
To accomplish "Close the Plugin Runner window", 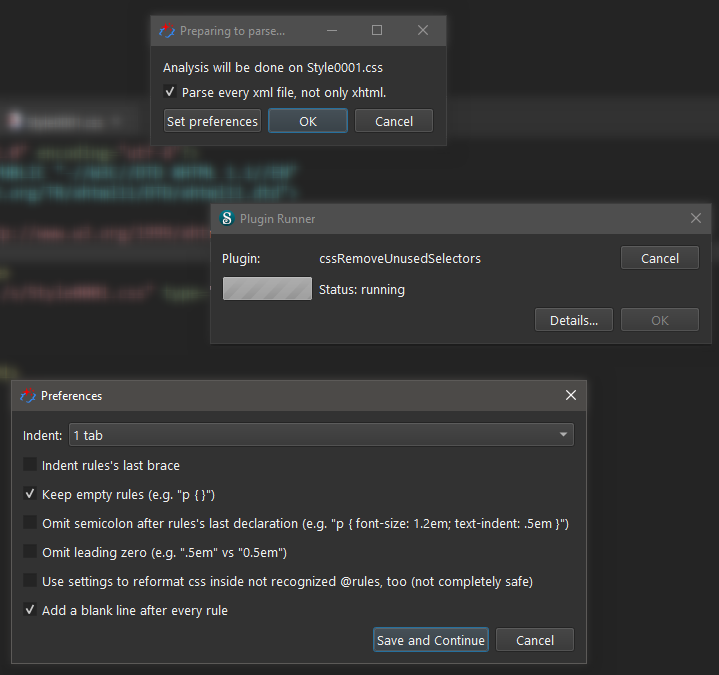I will tap(696, 218).
